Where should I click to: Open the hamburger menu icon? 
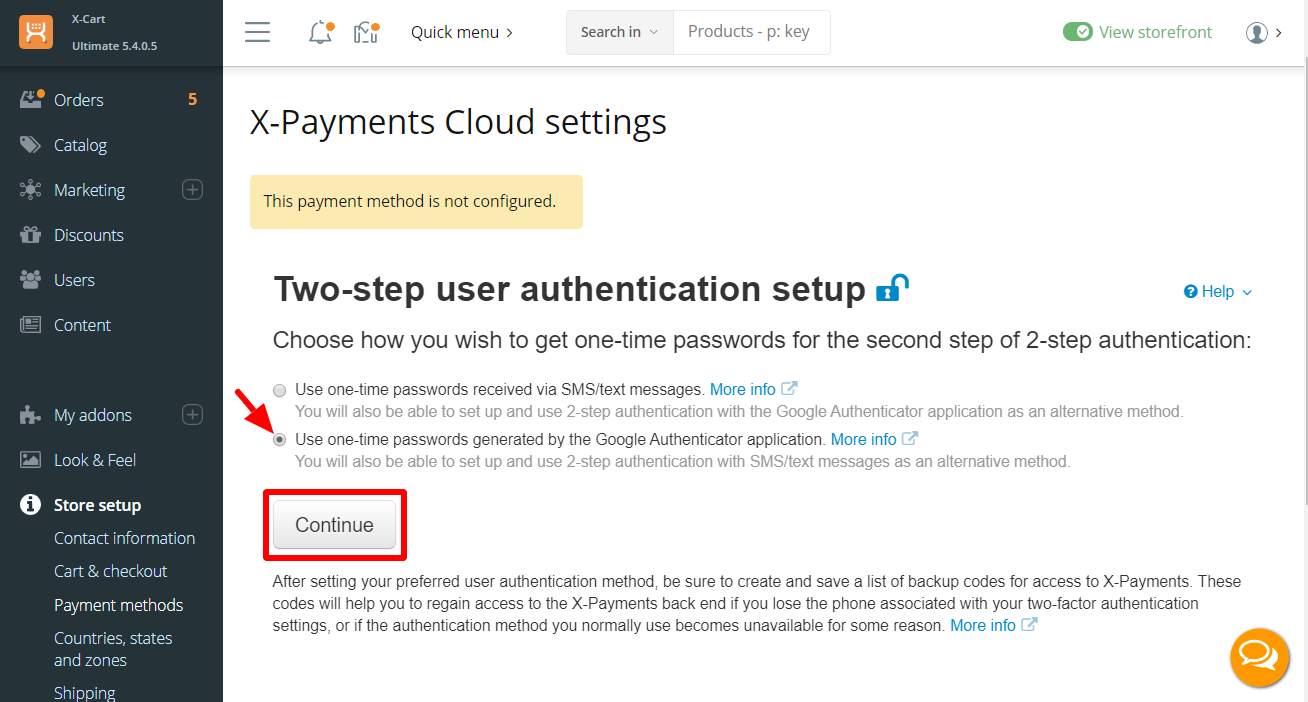pyautogui.click(x=258, y=32)
